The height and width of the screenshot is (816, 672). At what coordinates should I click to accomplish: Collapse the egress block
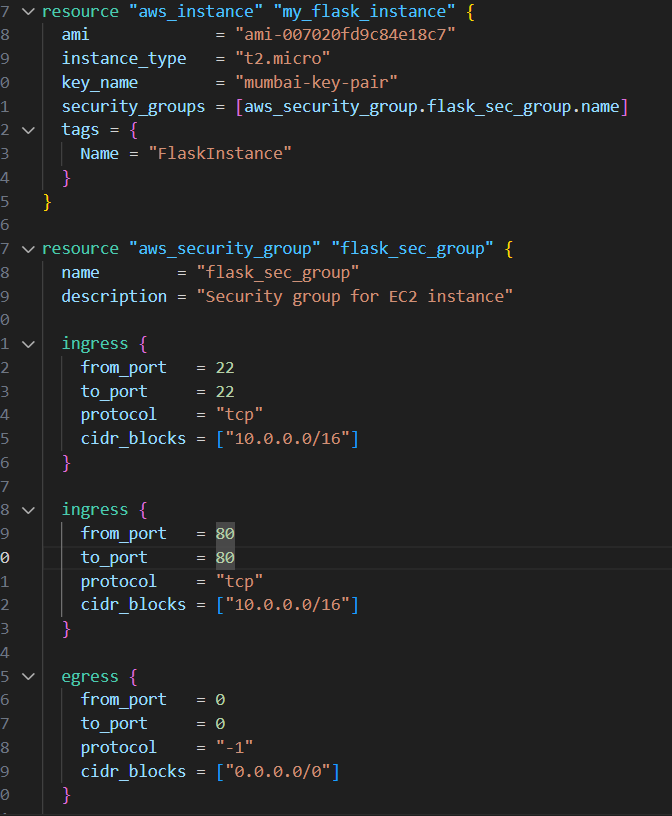(x=28, y=677)
